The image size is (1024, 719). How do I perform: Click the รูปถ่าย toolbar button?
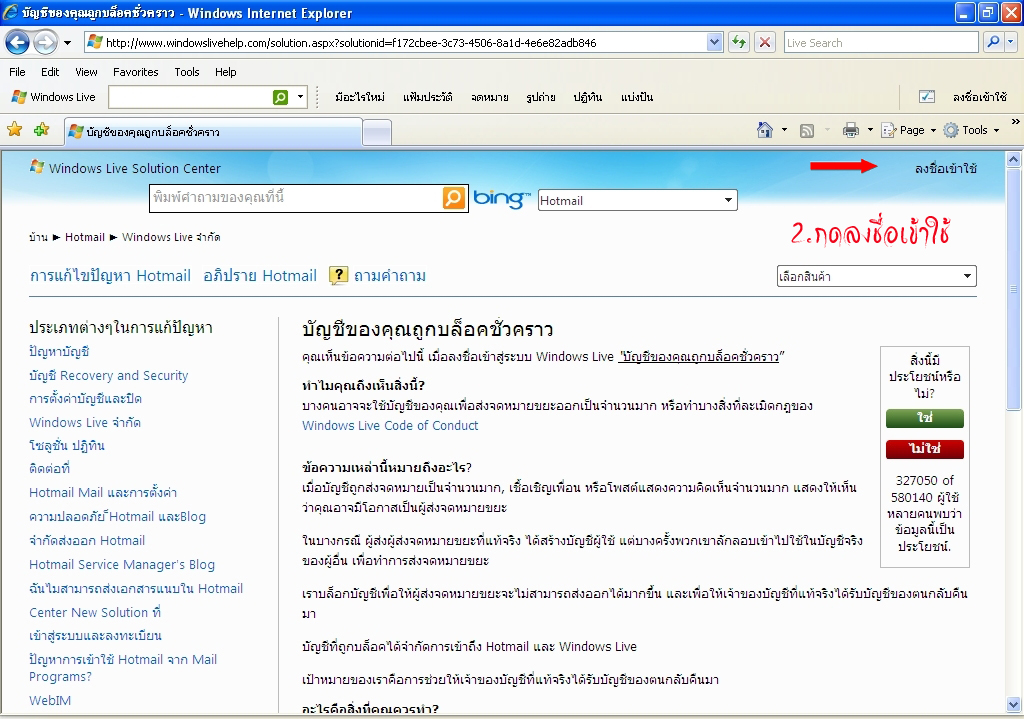[541, 97]
